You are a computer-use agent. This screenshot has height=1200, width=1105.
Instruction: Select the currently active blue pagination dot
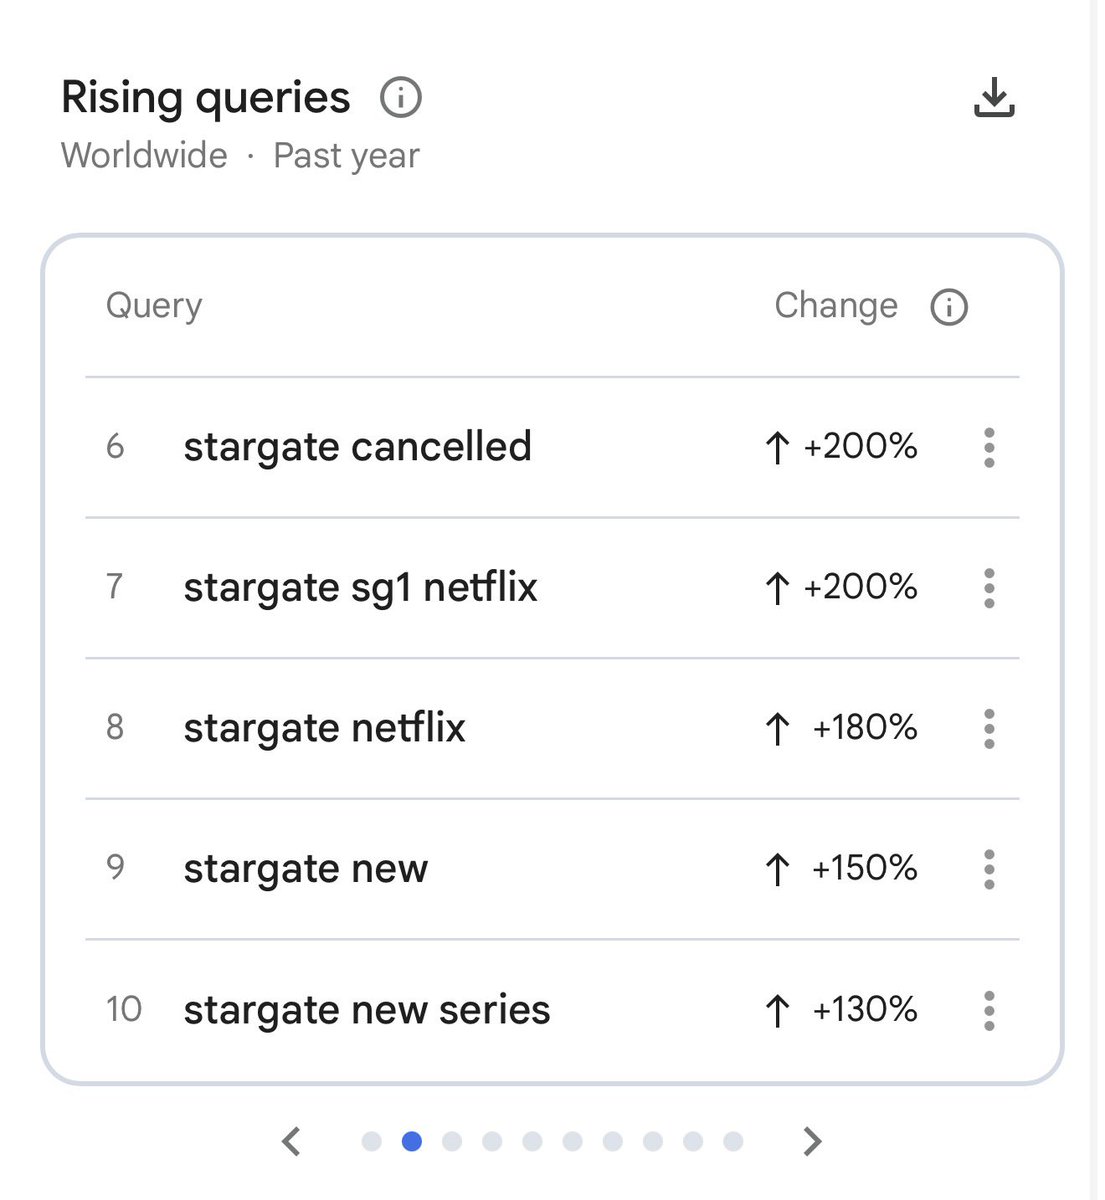pyautogui.click(x=411, y=1141)
